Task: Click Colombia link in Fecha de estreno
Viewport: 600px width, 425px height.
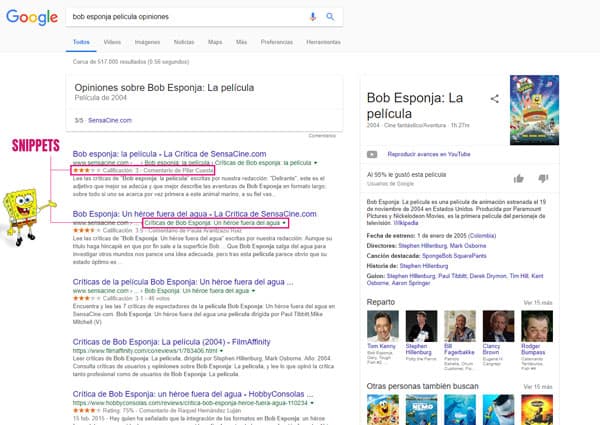Action: point(482,236)
